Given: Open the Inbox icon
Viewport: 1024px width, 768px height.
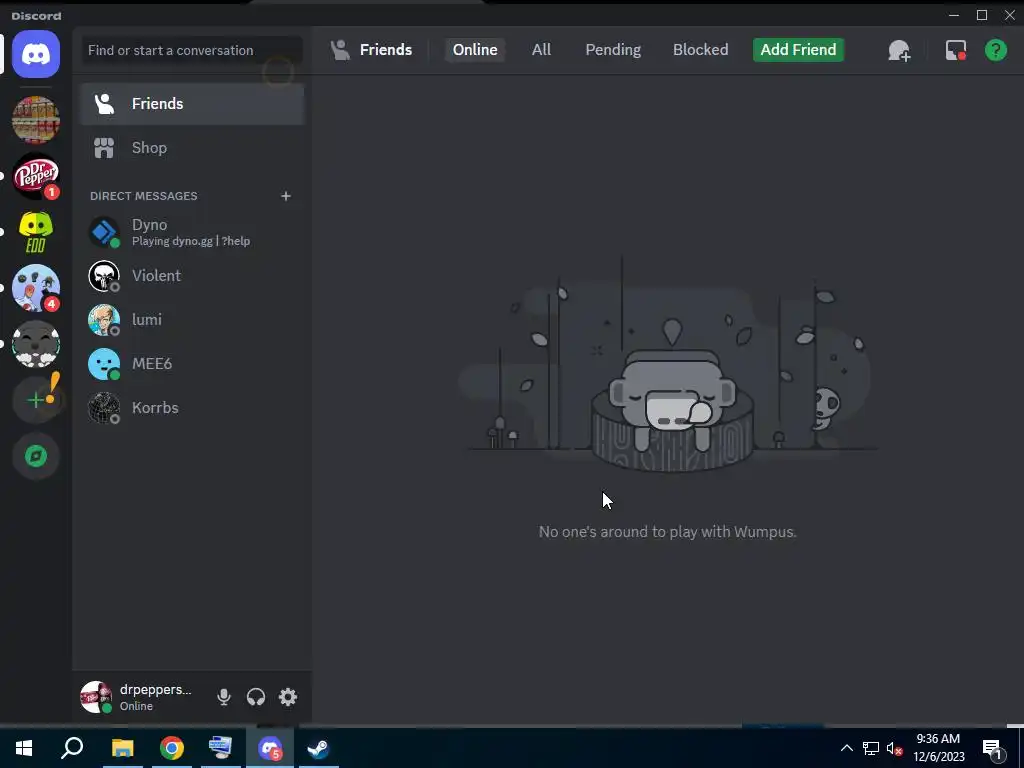Looking at the screenshot, I should point(955,50).
